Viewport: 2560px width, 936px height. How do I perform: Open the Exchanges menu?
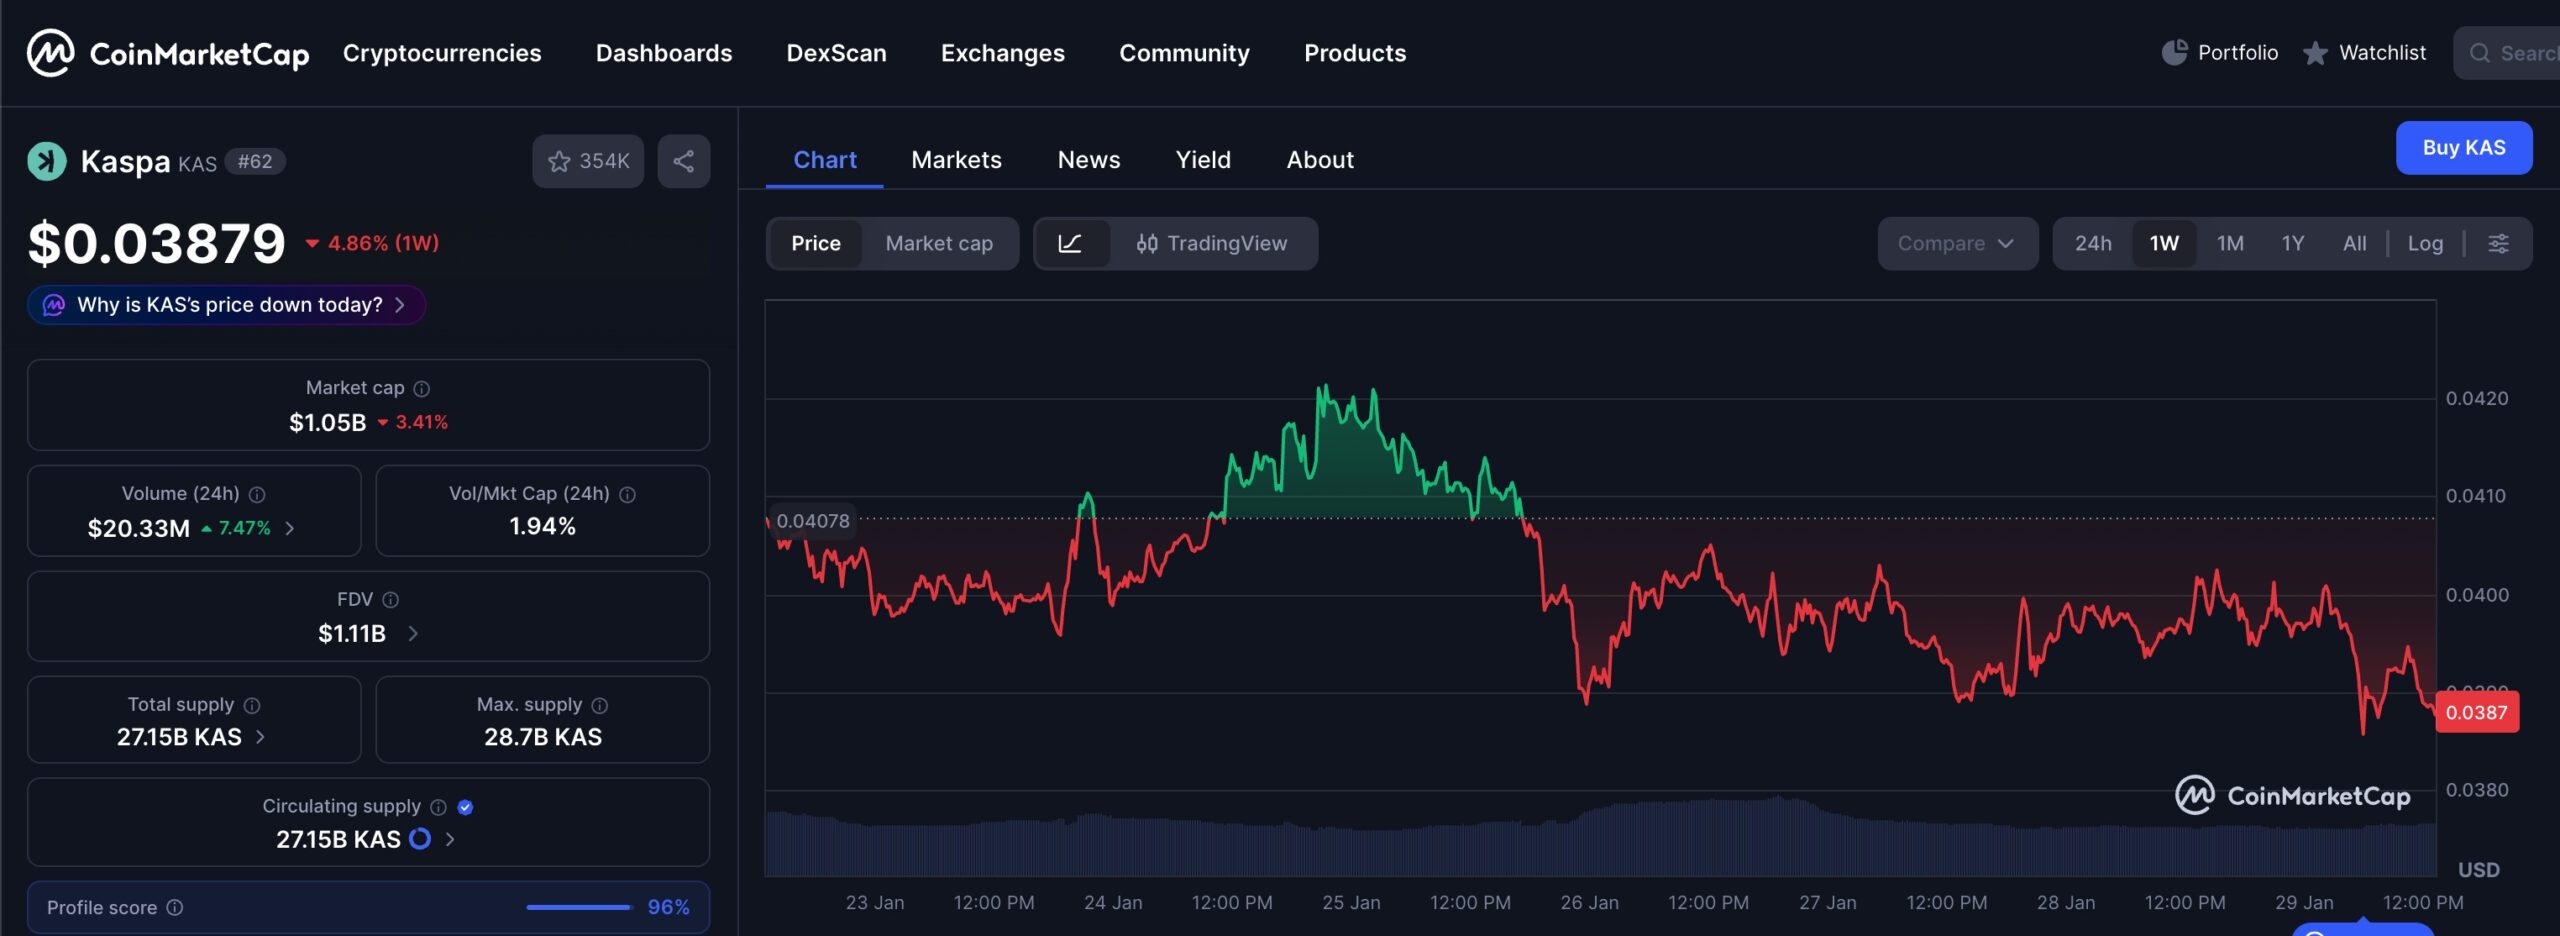coord(1003,53)
